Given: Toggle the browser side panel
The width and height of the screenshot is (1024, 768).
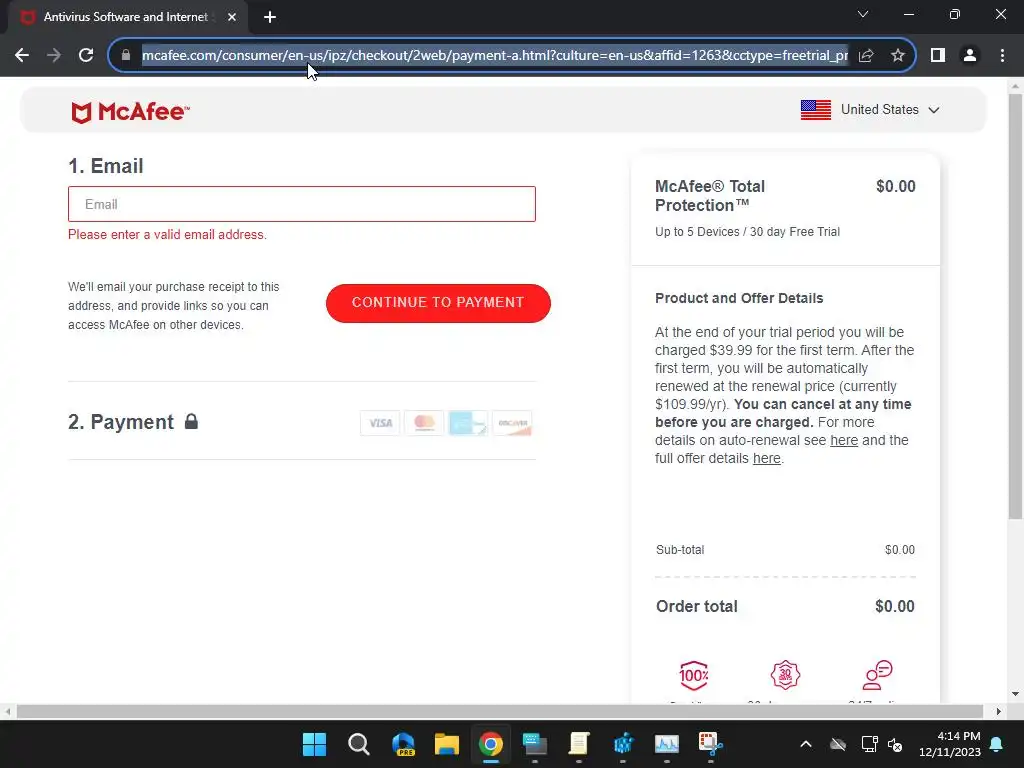Looking at the screenshot, I should coord(938,56).
